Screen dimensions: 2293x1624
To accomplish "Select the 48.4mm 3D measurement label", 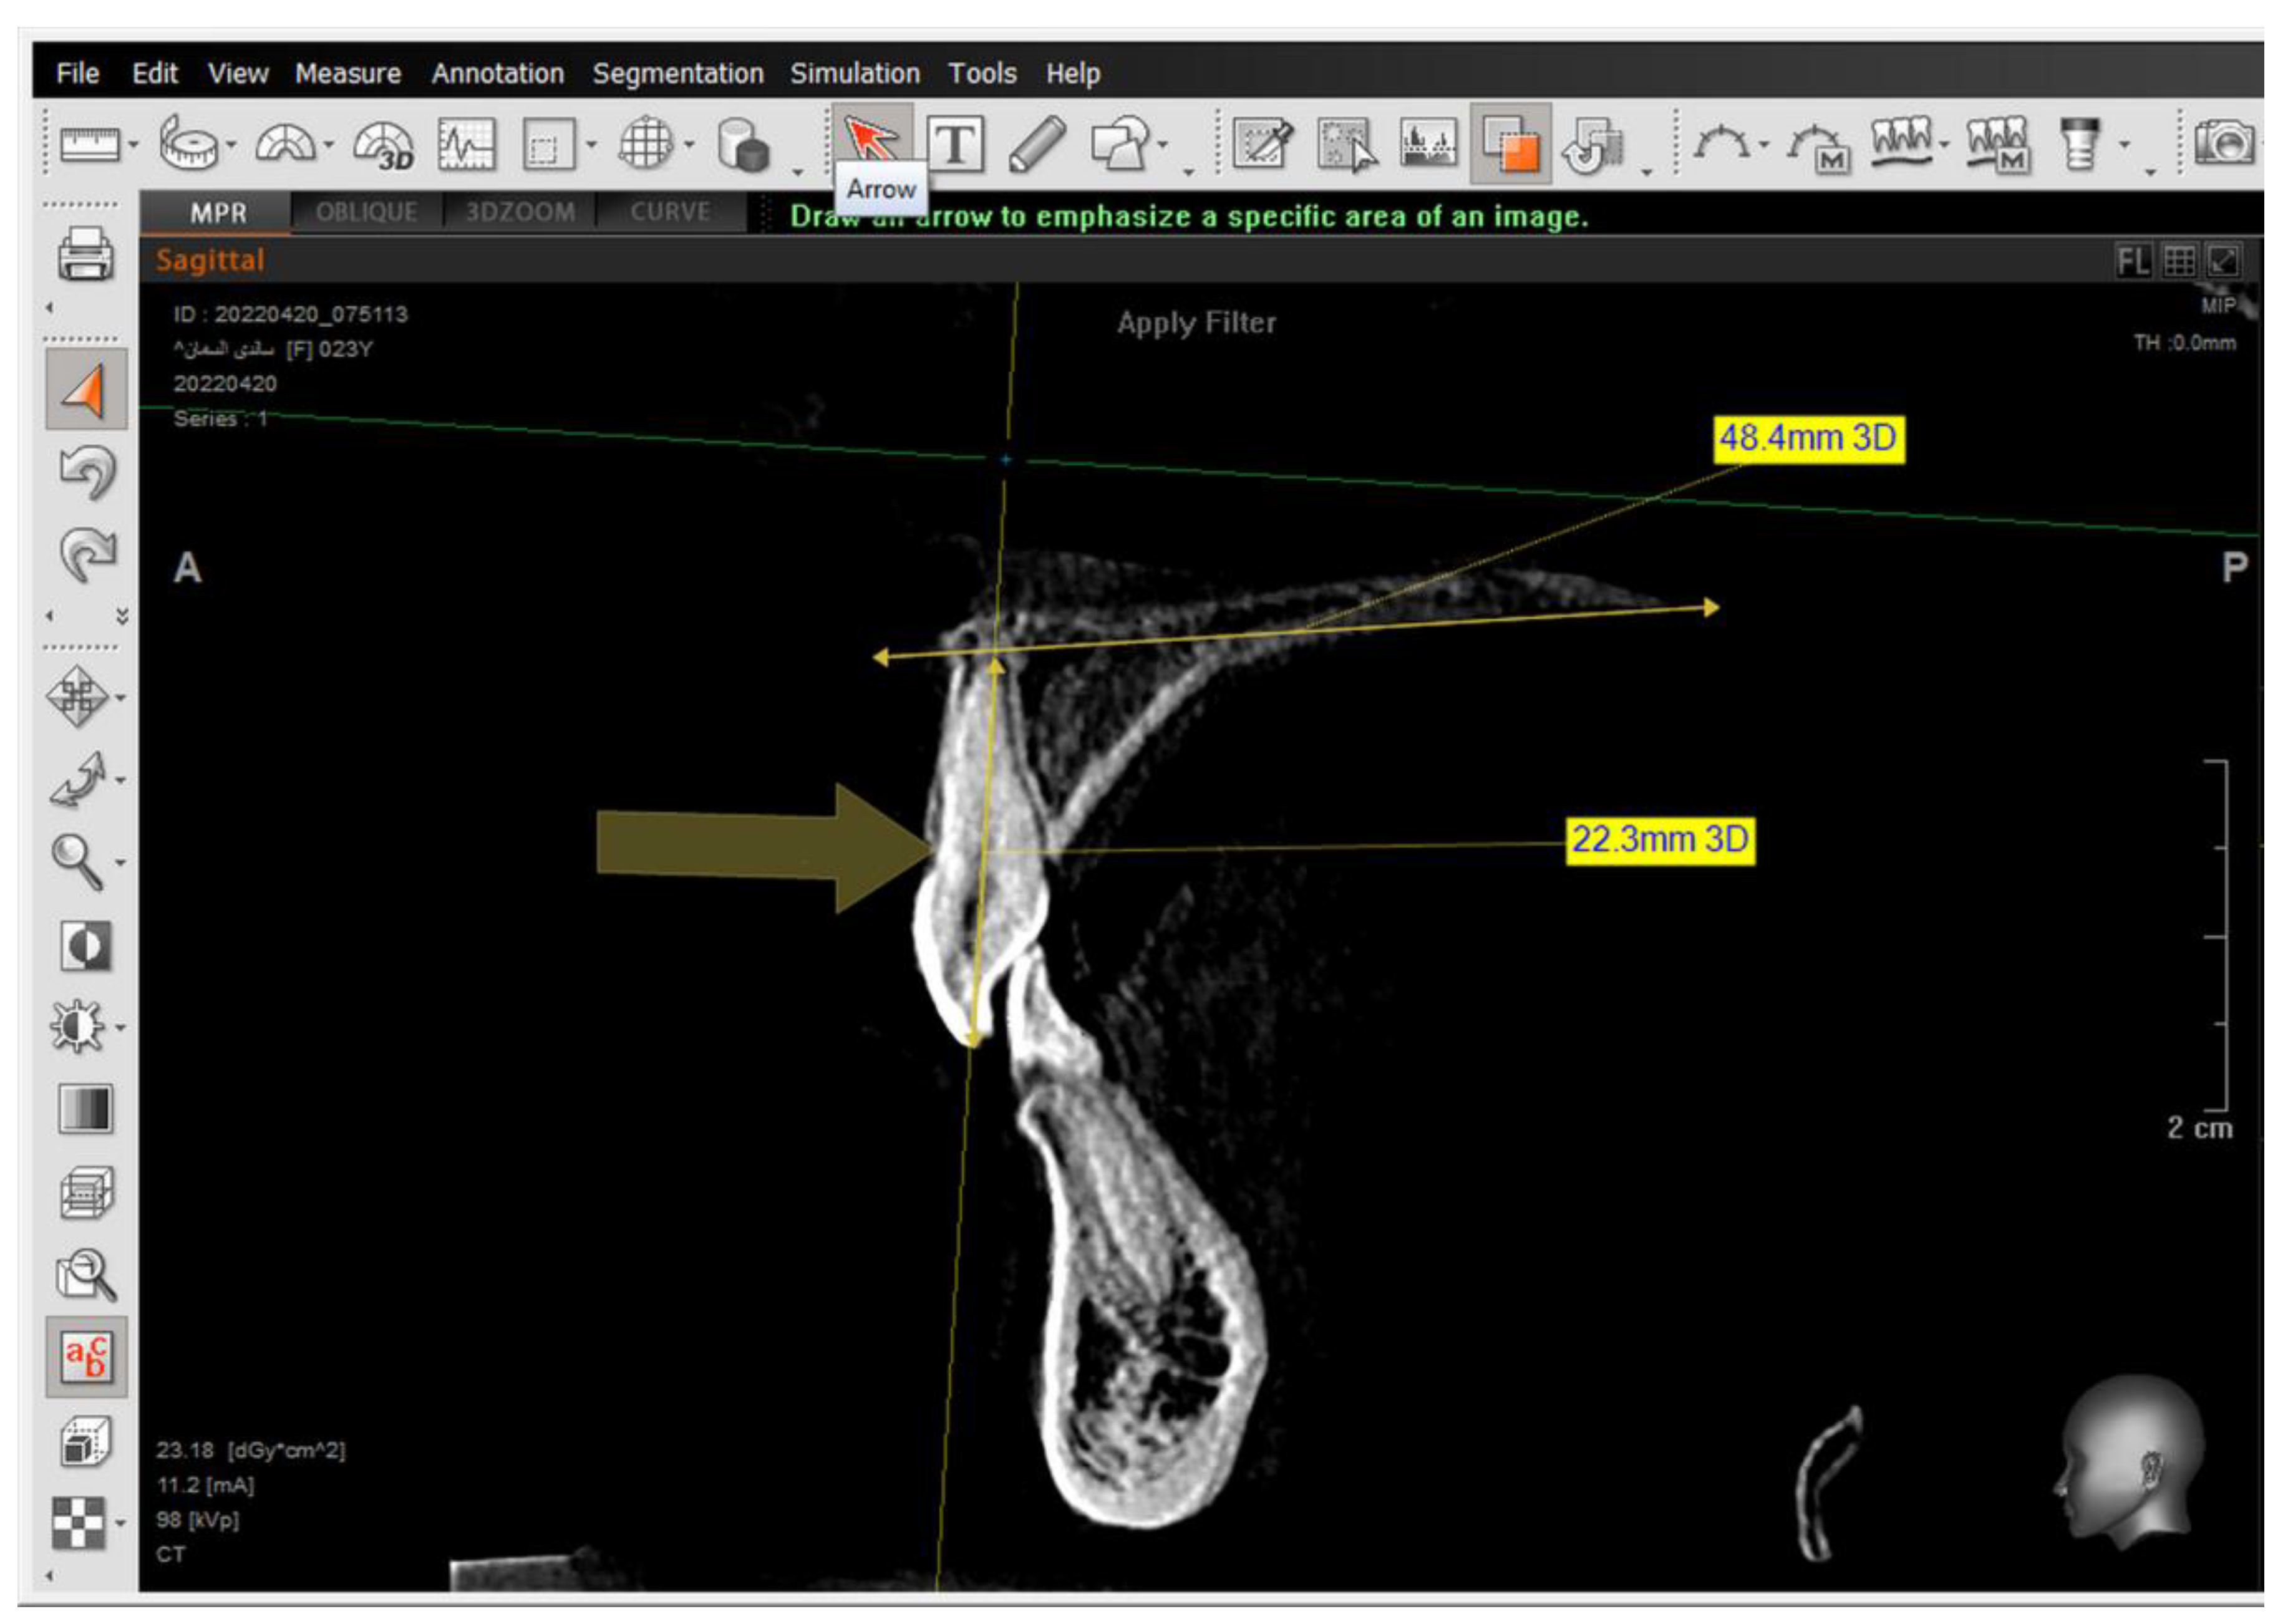I will click(1808, 439).
